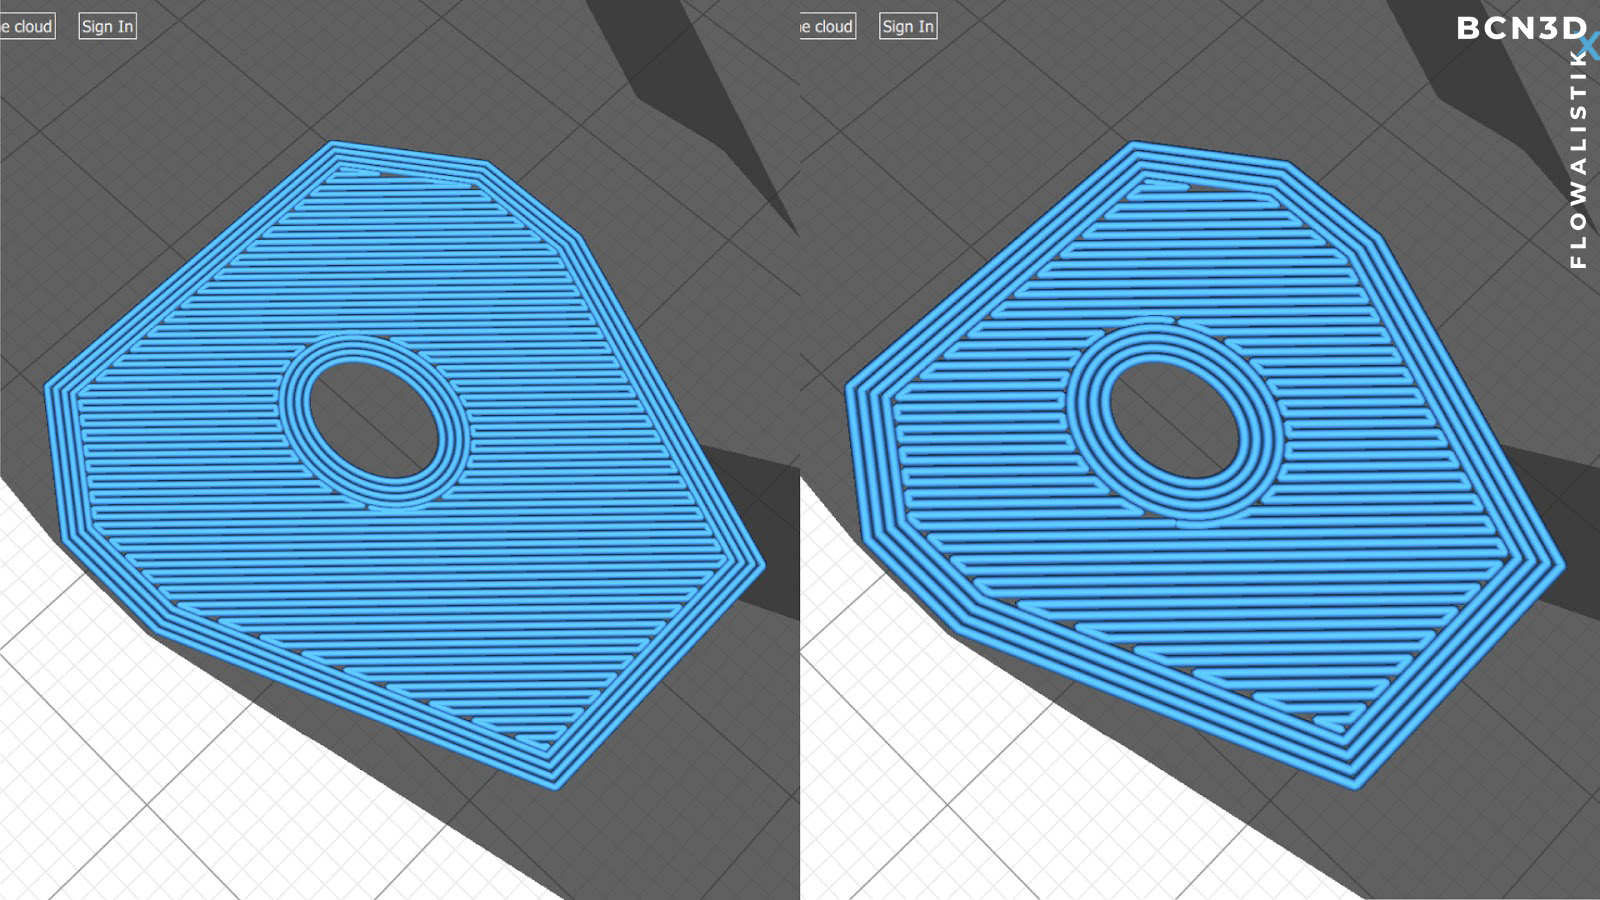The height and width of the screenshot is (900, 1600).
Task: Toggle the right cloud connection button
Action: [826, 26]
